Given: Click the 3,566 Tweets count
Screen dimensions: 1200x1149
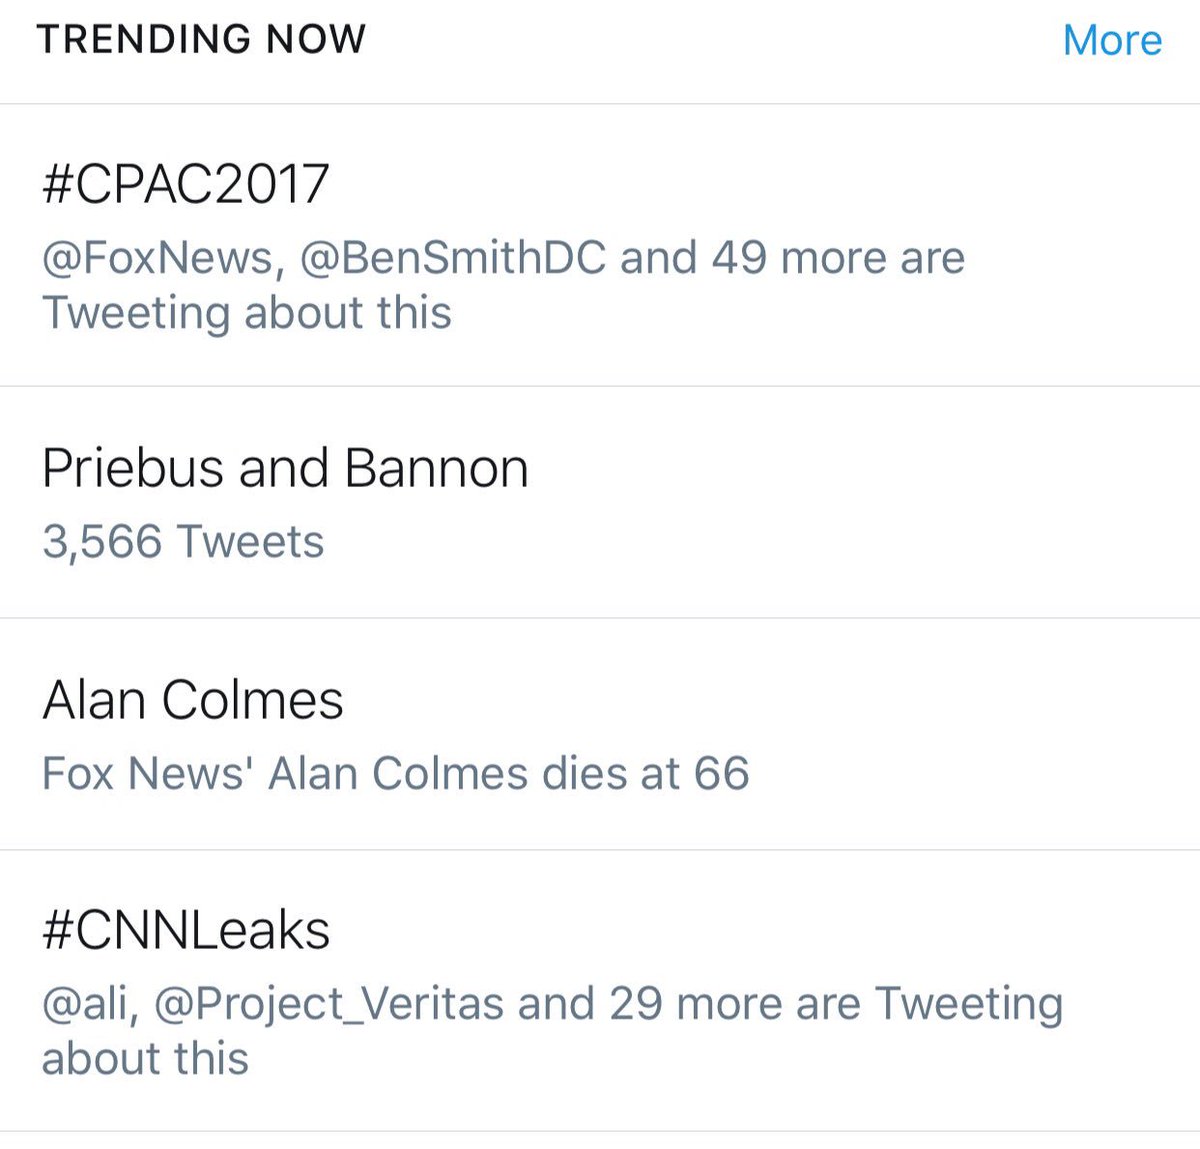Looking at the screenshot, I should 183,542.
